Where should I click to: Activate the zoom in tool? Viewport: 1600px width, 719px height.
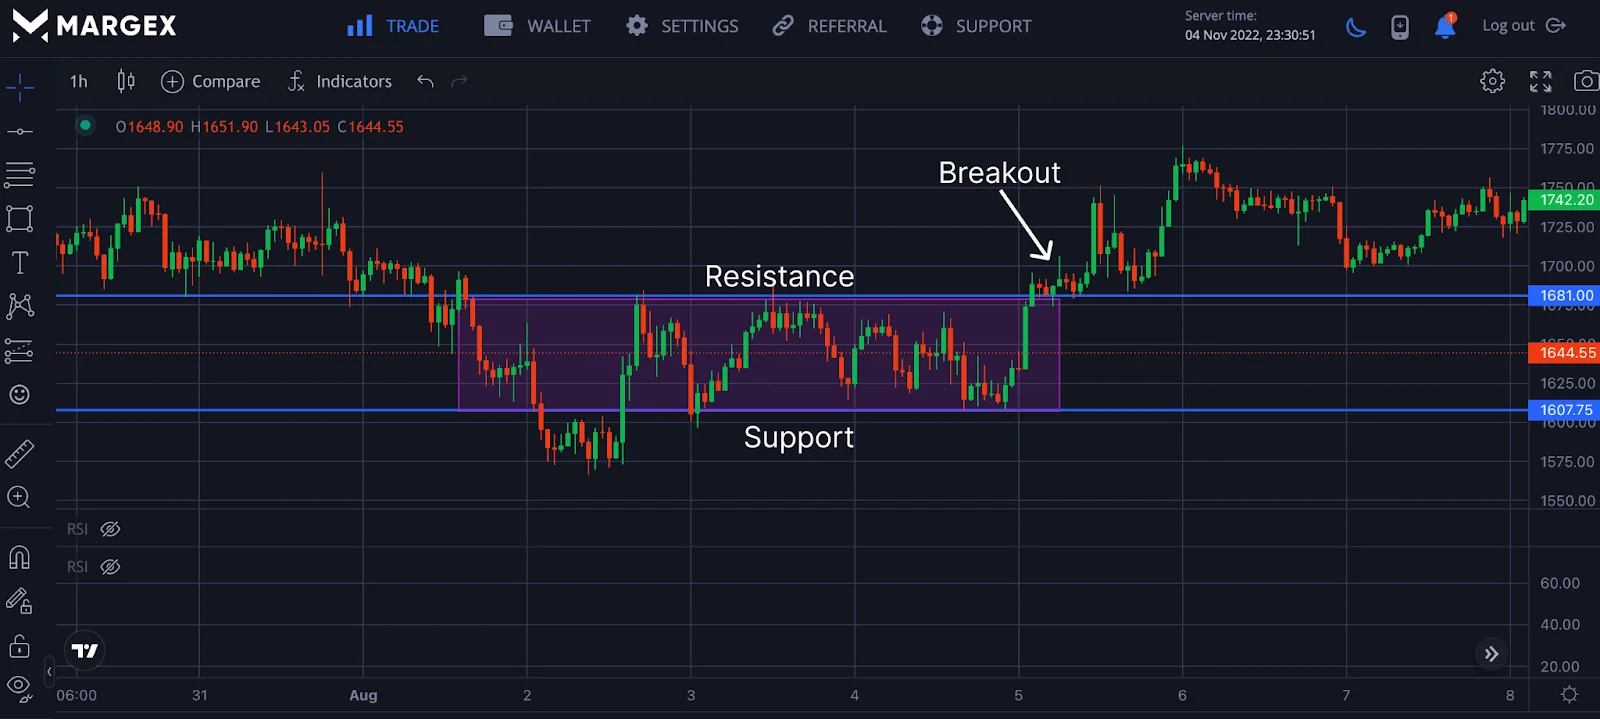coord(19,497)
